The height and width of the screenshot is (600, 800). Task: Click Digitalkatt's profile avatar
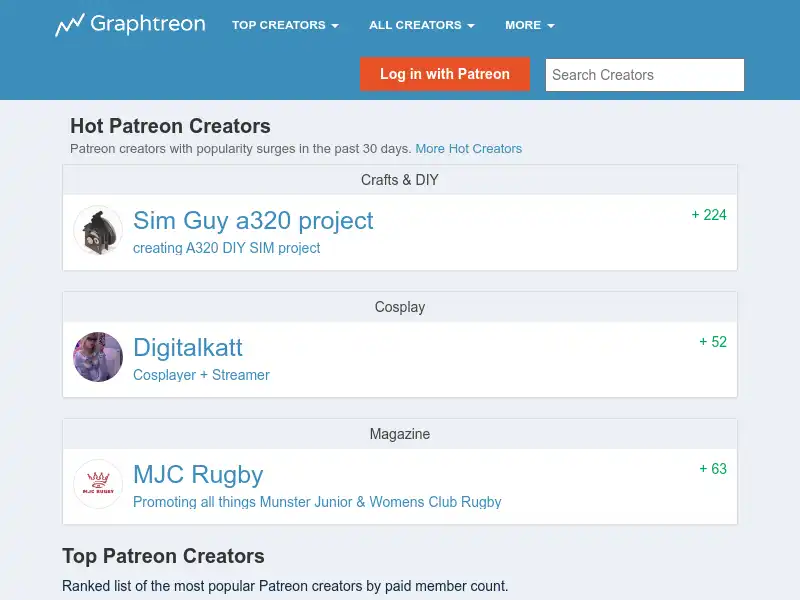coord(97,357)
